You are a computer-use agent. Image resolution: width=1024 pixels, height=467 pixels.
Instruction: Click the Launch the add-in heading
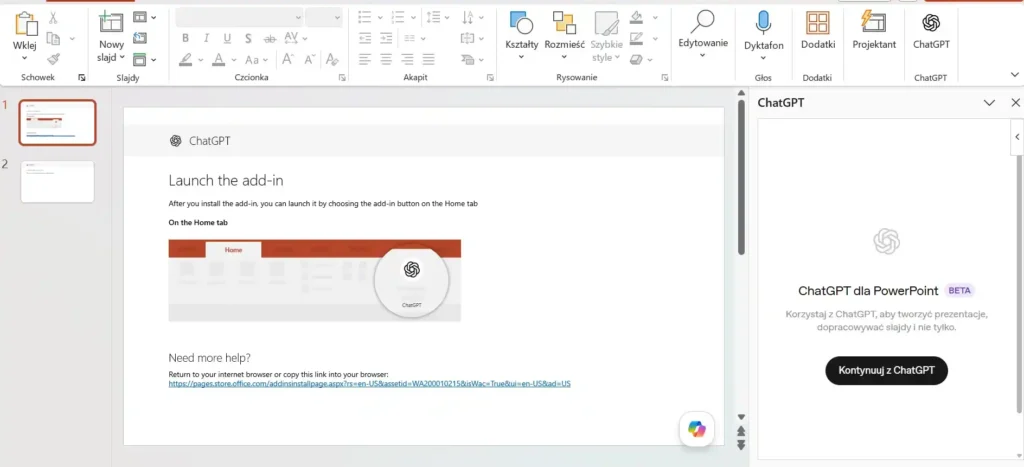coord(226,180)
